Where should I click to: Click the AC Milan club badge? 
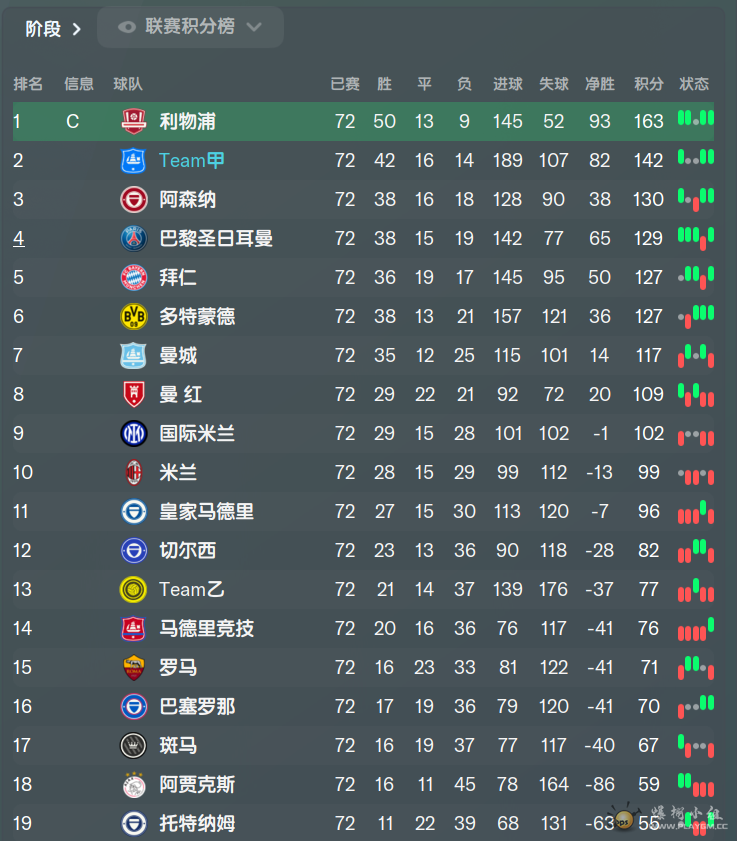pyautogui.click(x=133, y=472)
